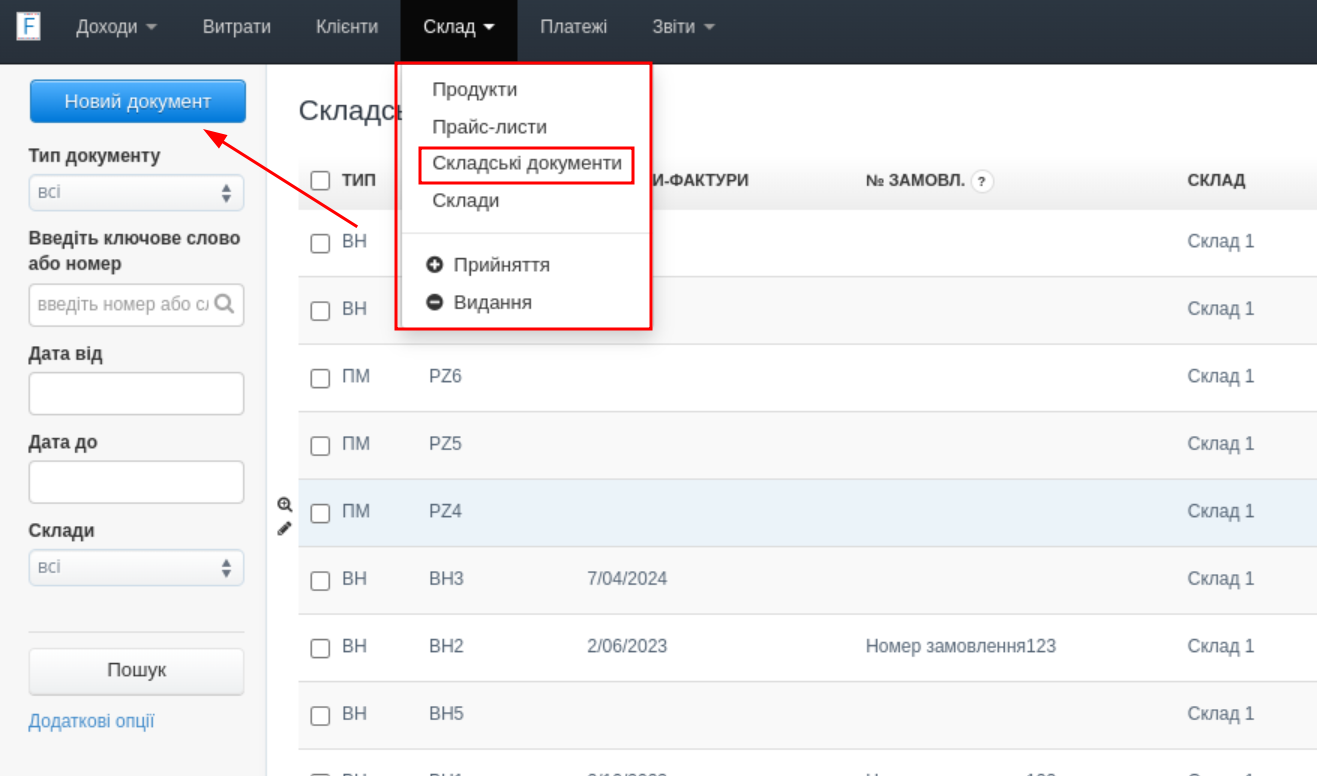Choose Прайс-листи in the Склад menu

pos(489,127)
